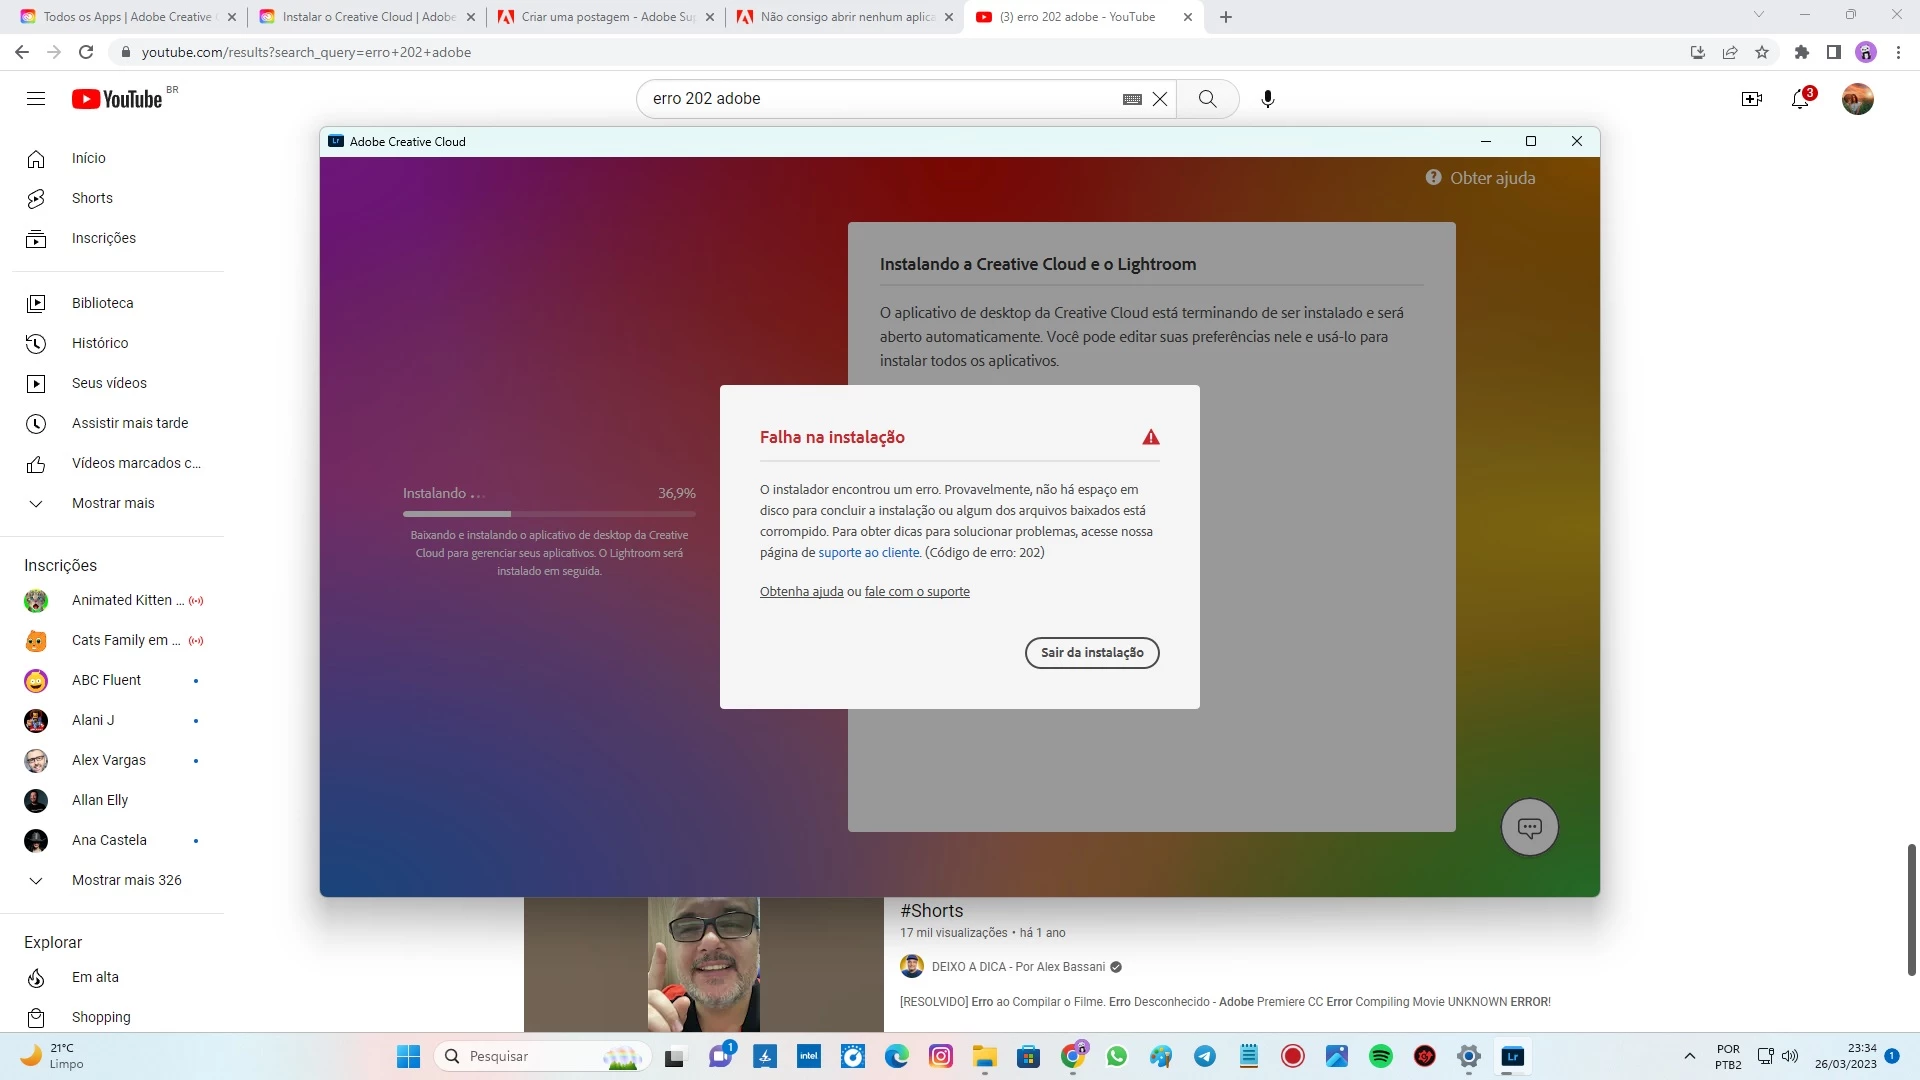Click Sair da instalação button
The height and width of the screenshot is (1080, 1920).
(1091, 653)
